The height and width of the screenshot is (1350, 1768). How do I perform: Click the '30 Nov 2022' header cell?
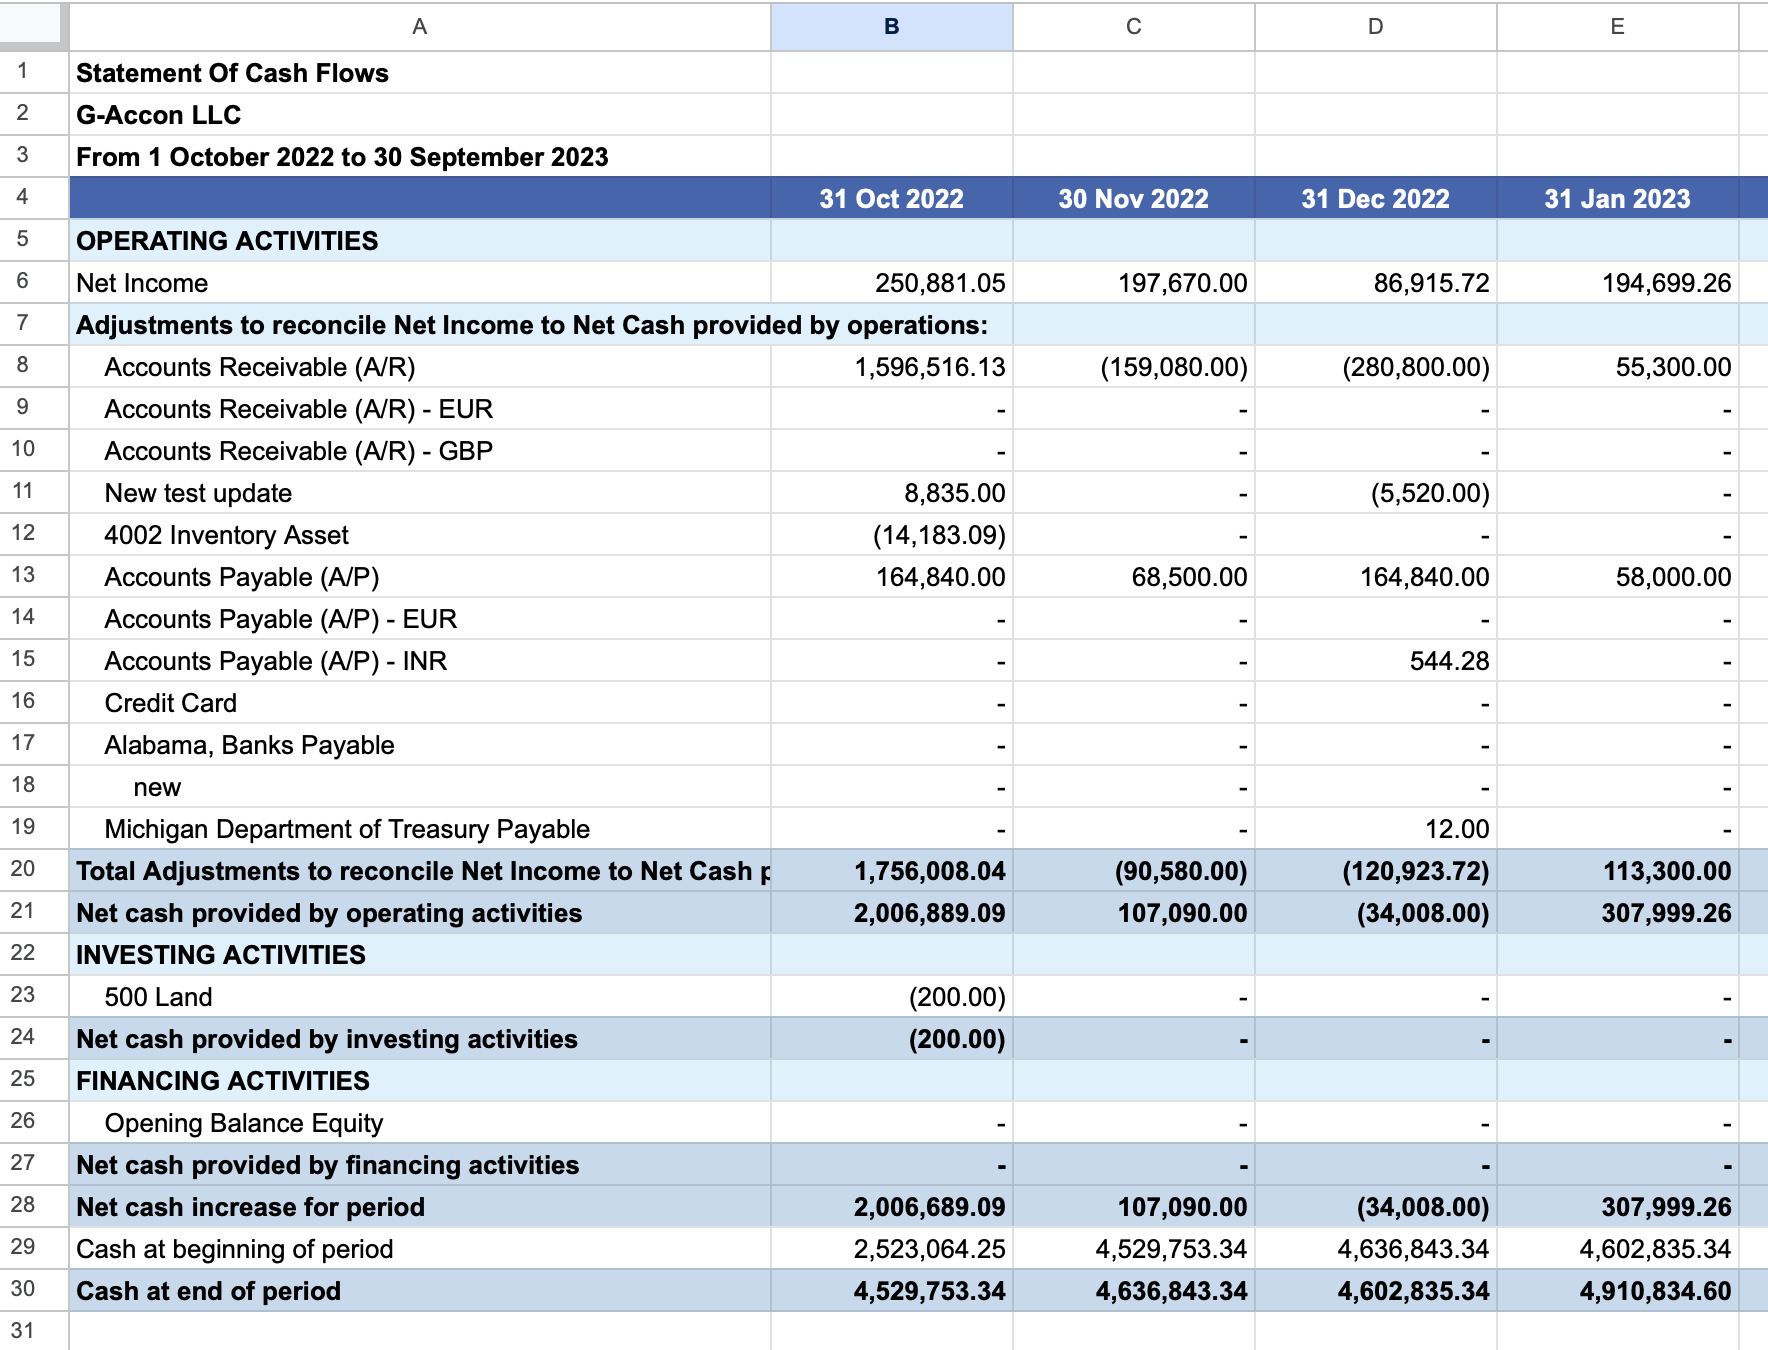[1134, 198]
